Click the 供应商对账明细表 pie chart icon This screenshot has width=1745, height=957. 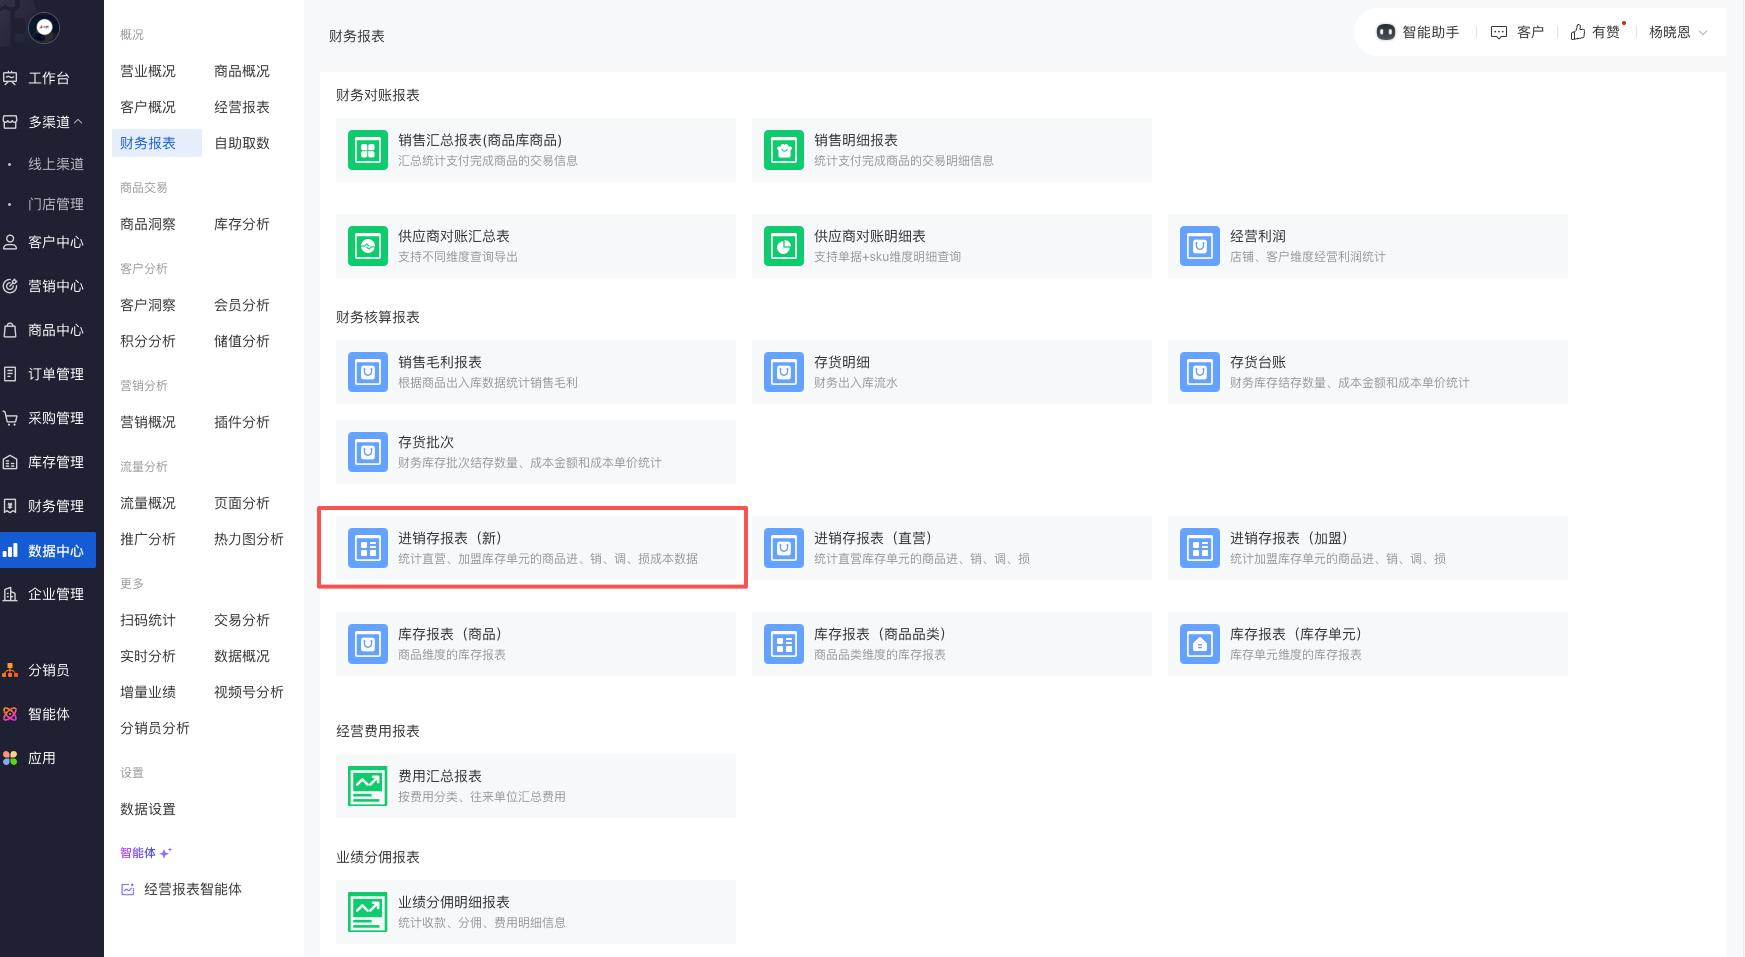(x=784, y=247)
